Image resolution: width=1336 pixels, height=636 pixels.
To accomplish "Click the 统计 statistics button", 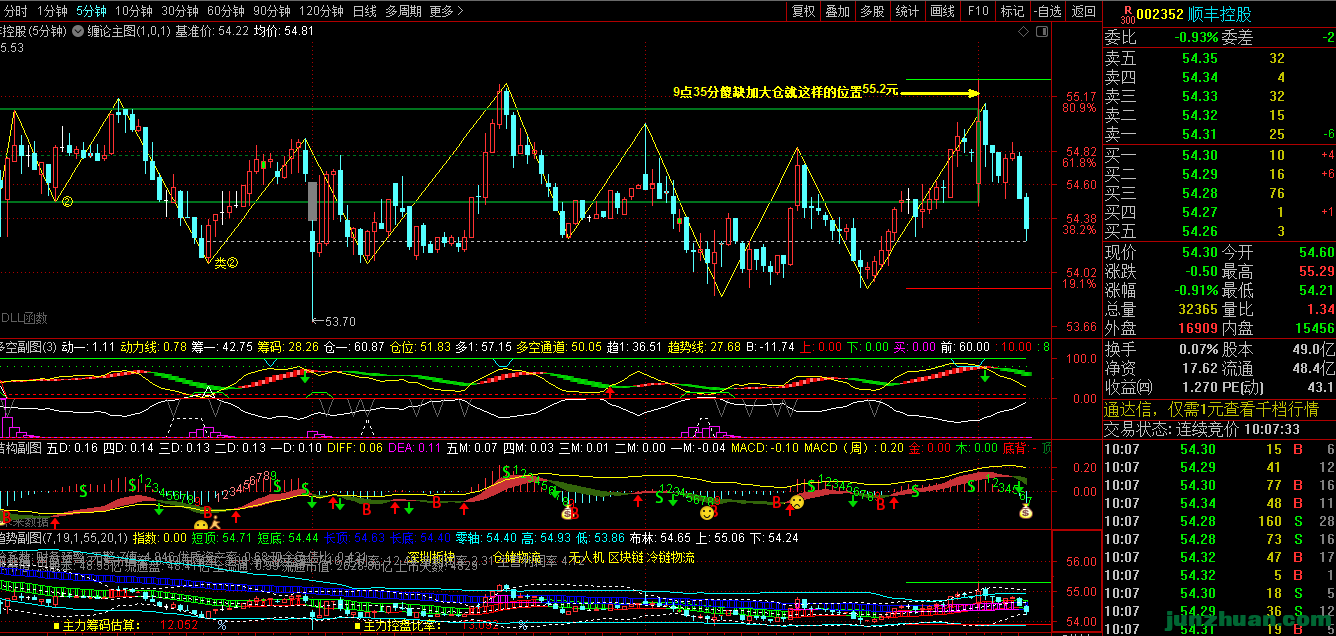I will [x=907, y=11].
